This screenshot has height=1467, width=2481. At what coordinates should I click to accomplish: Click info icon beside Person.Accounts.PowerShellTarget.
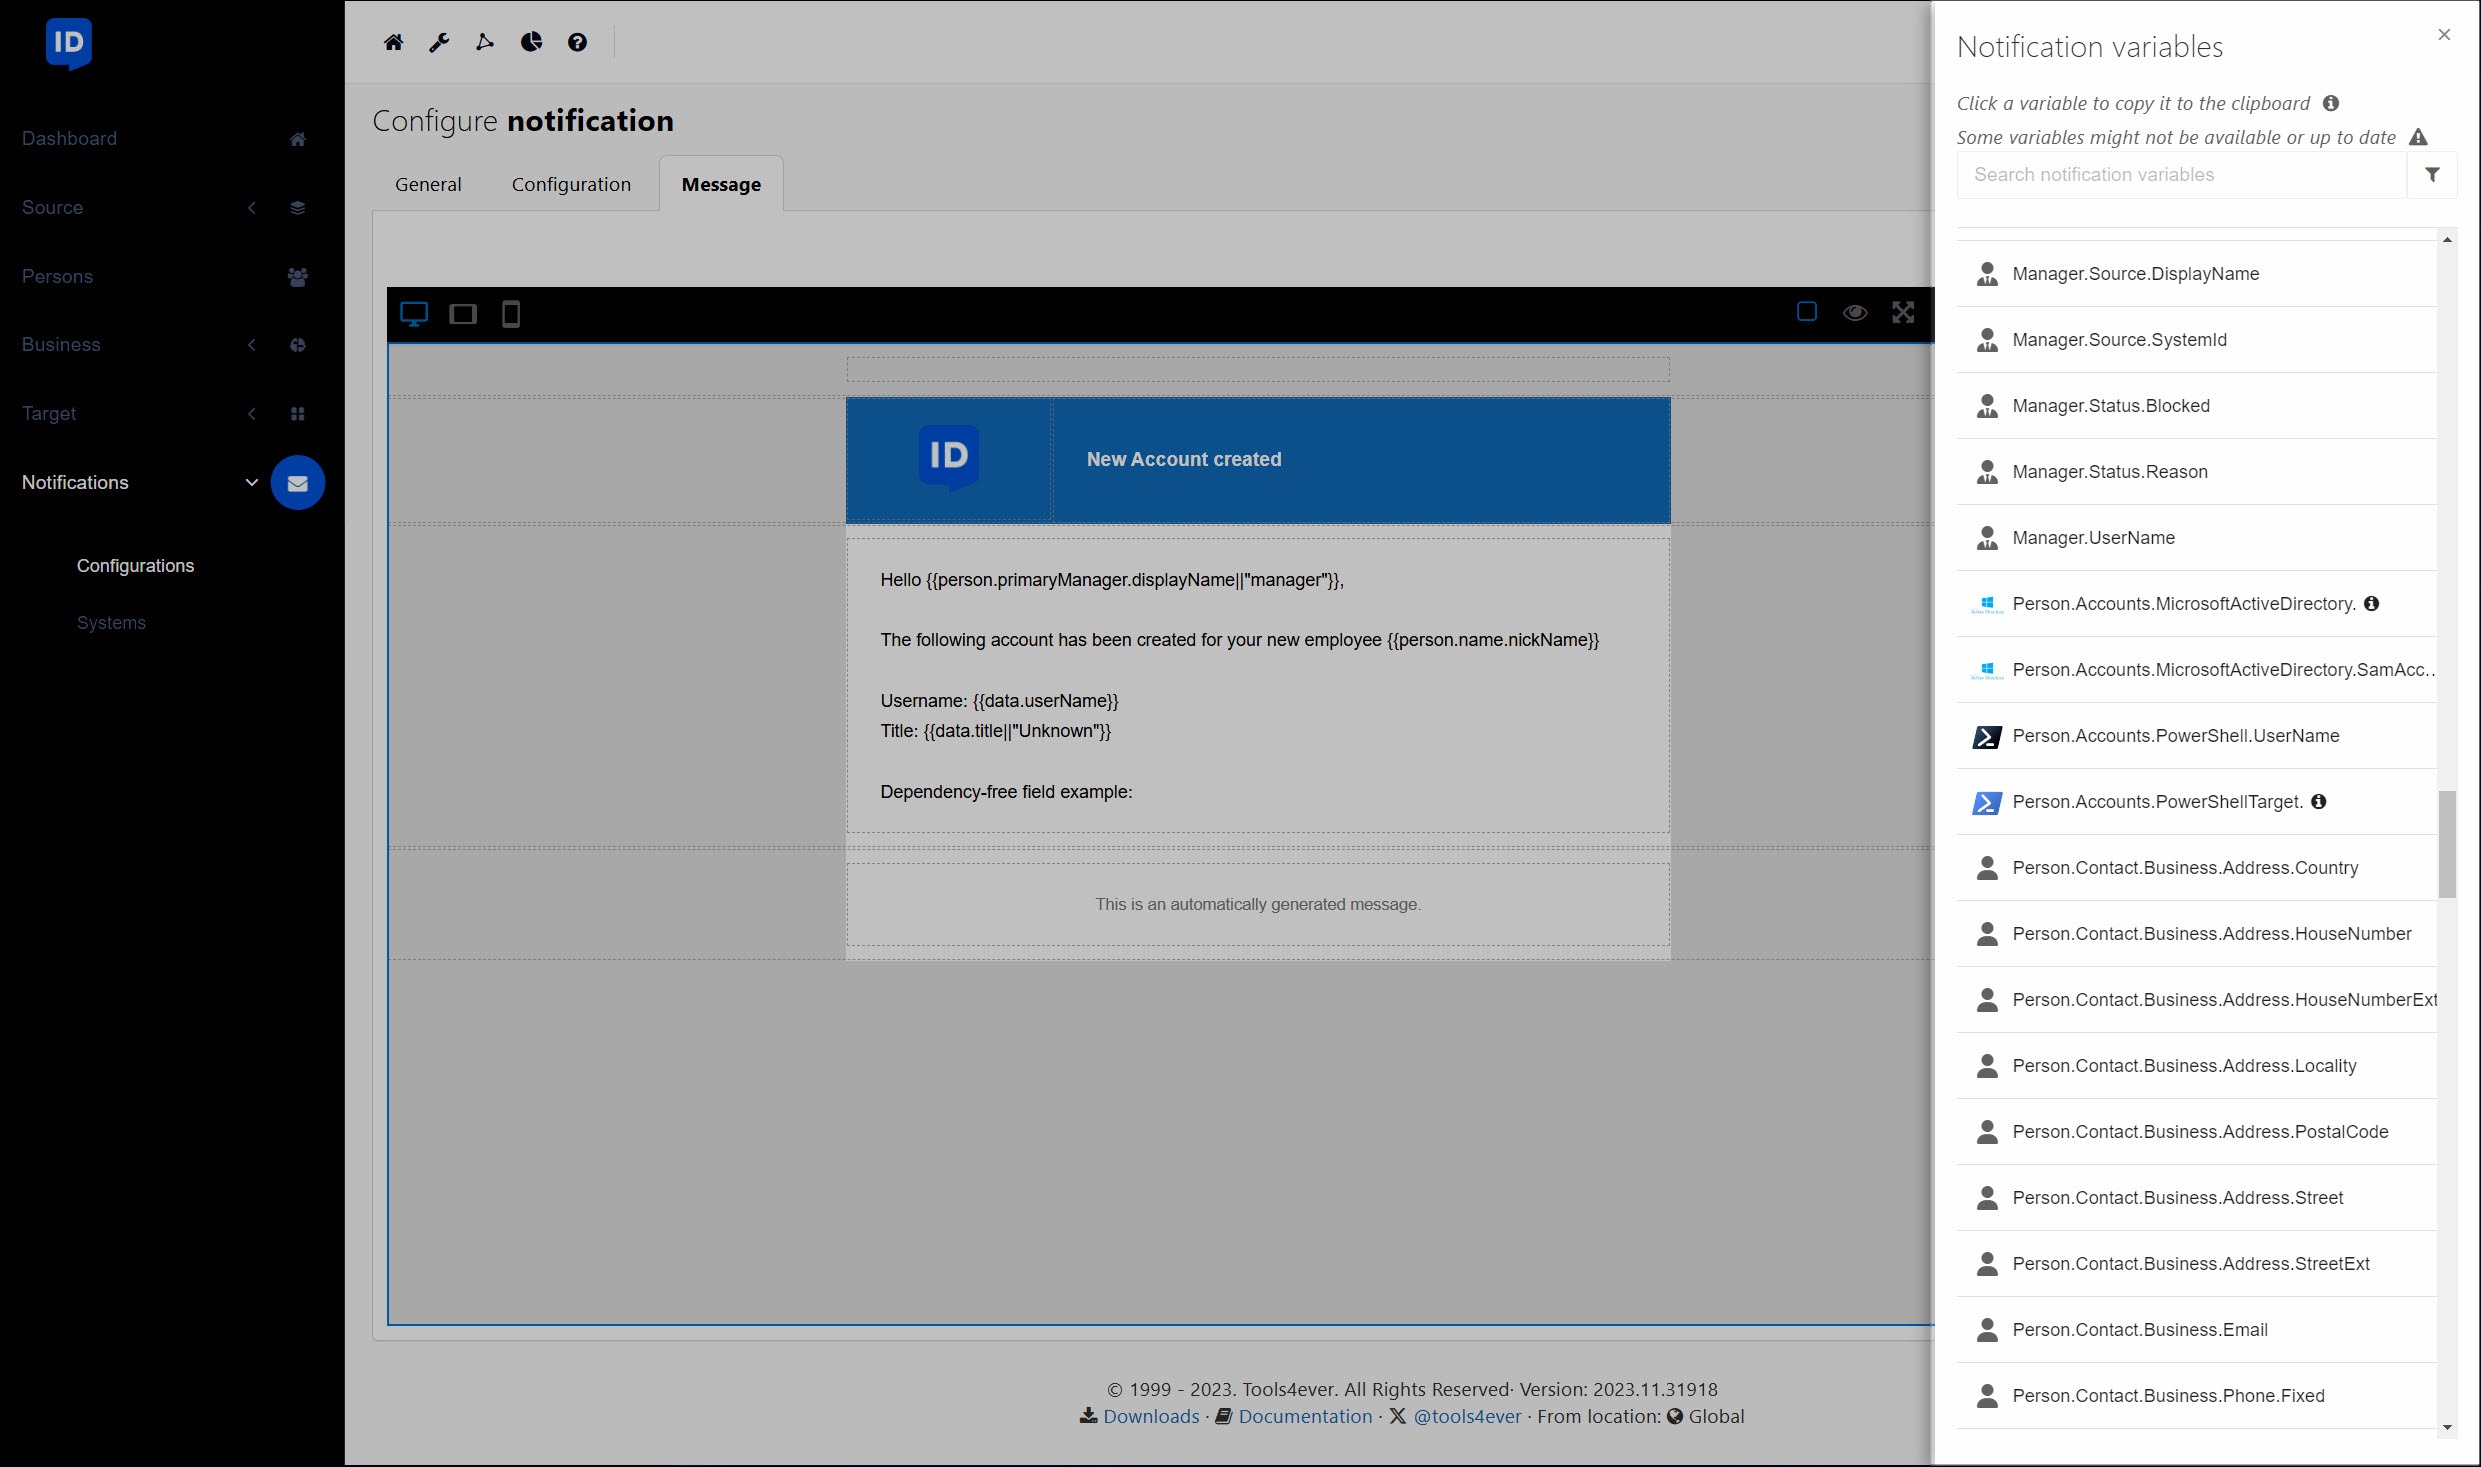2319,801
